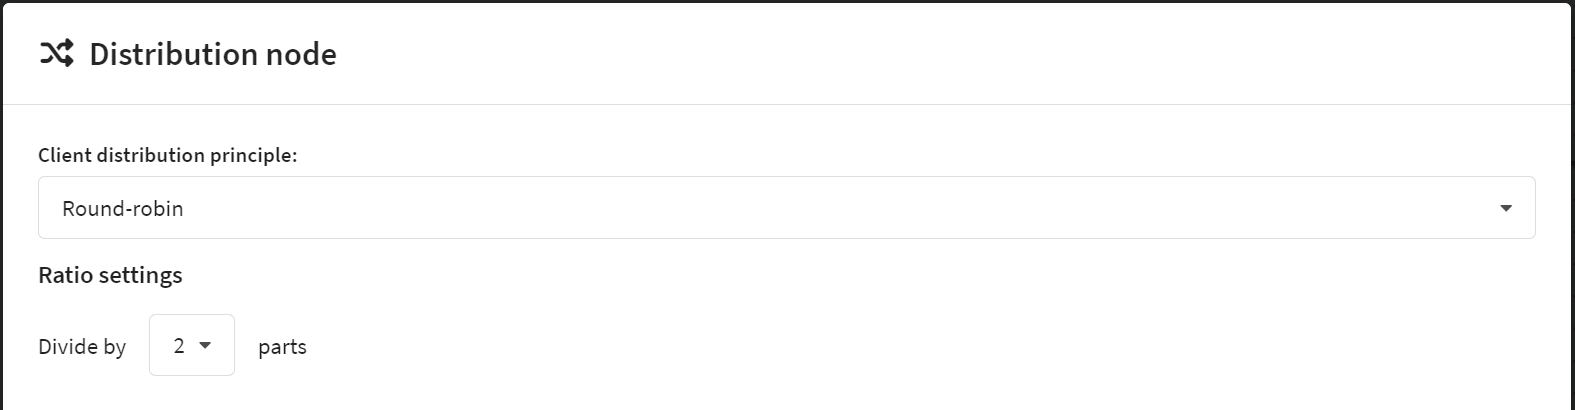Click the Client distribution principle label
1575x410 pixels.
tap(168, 155)
